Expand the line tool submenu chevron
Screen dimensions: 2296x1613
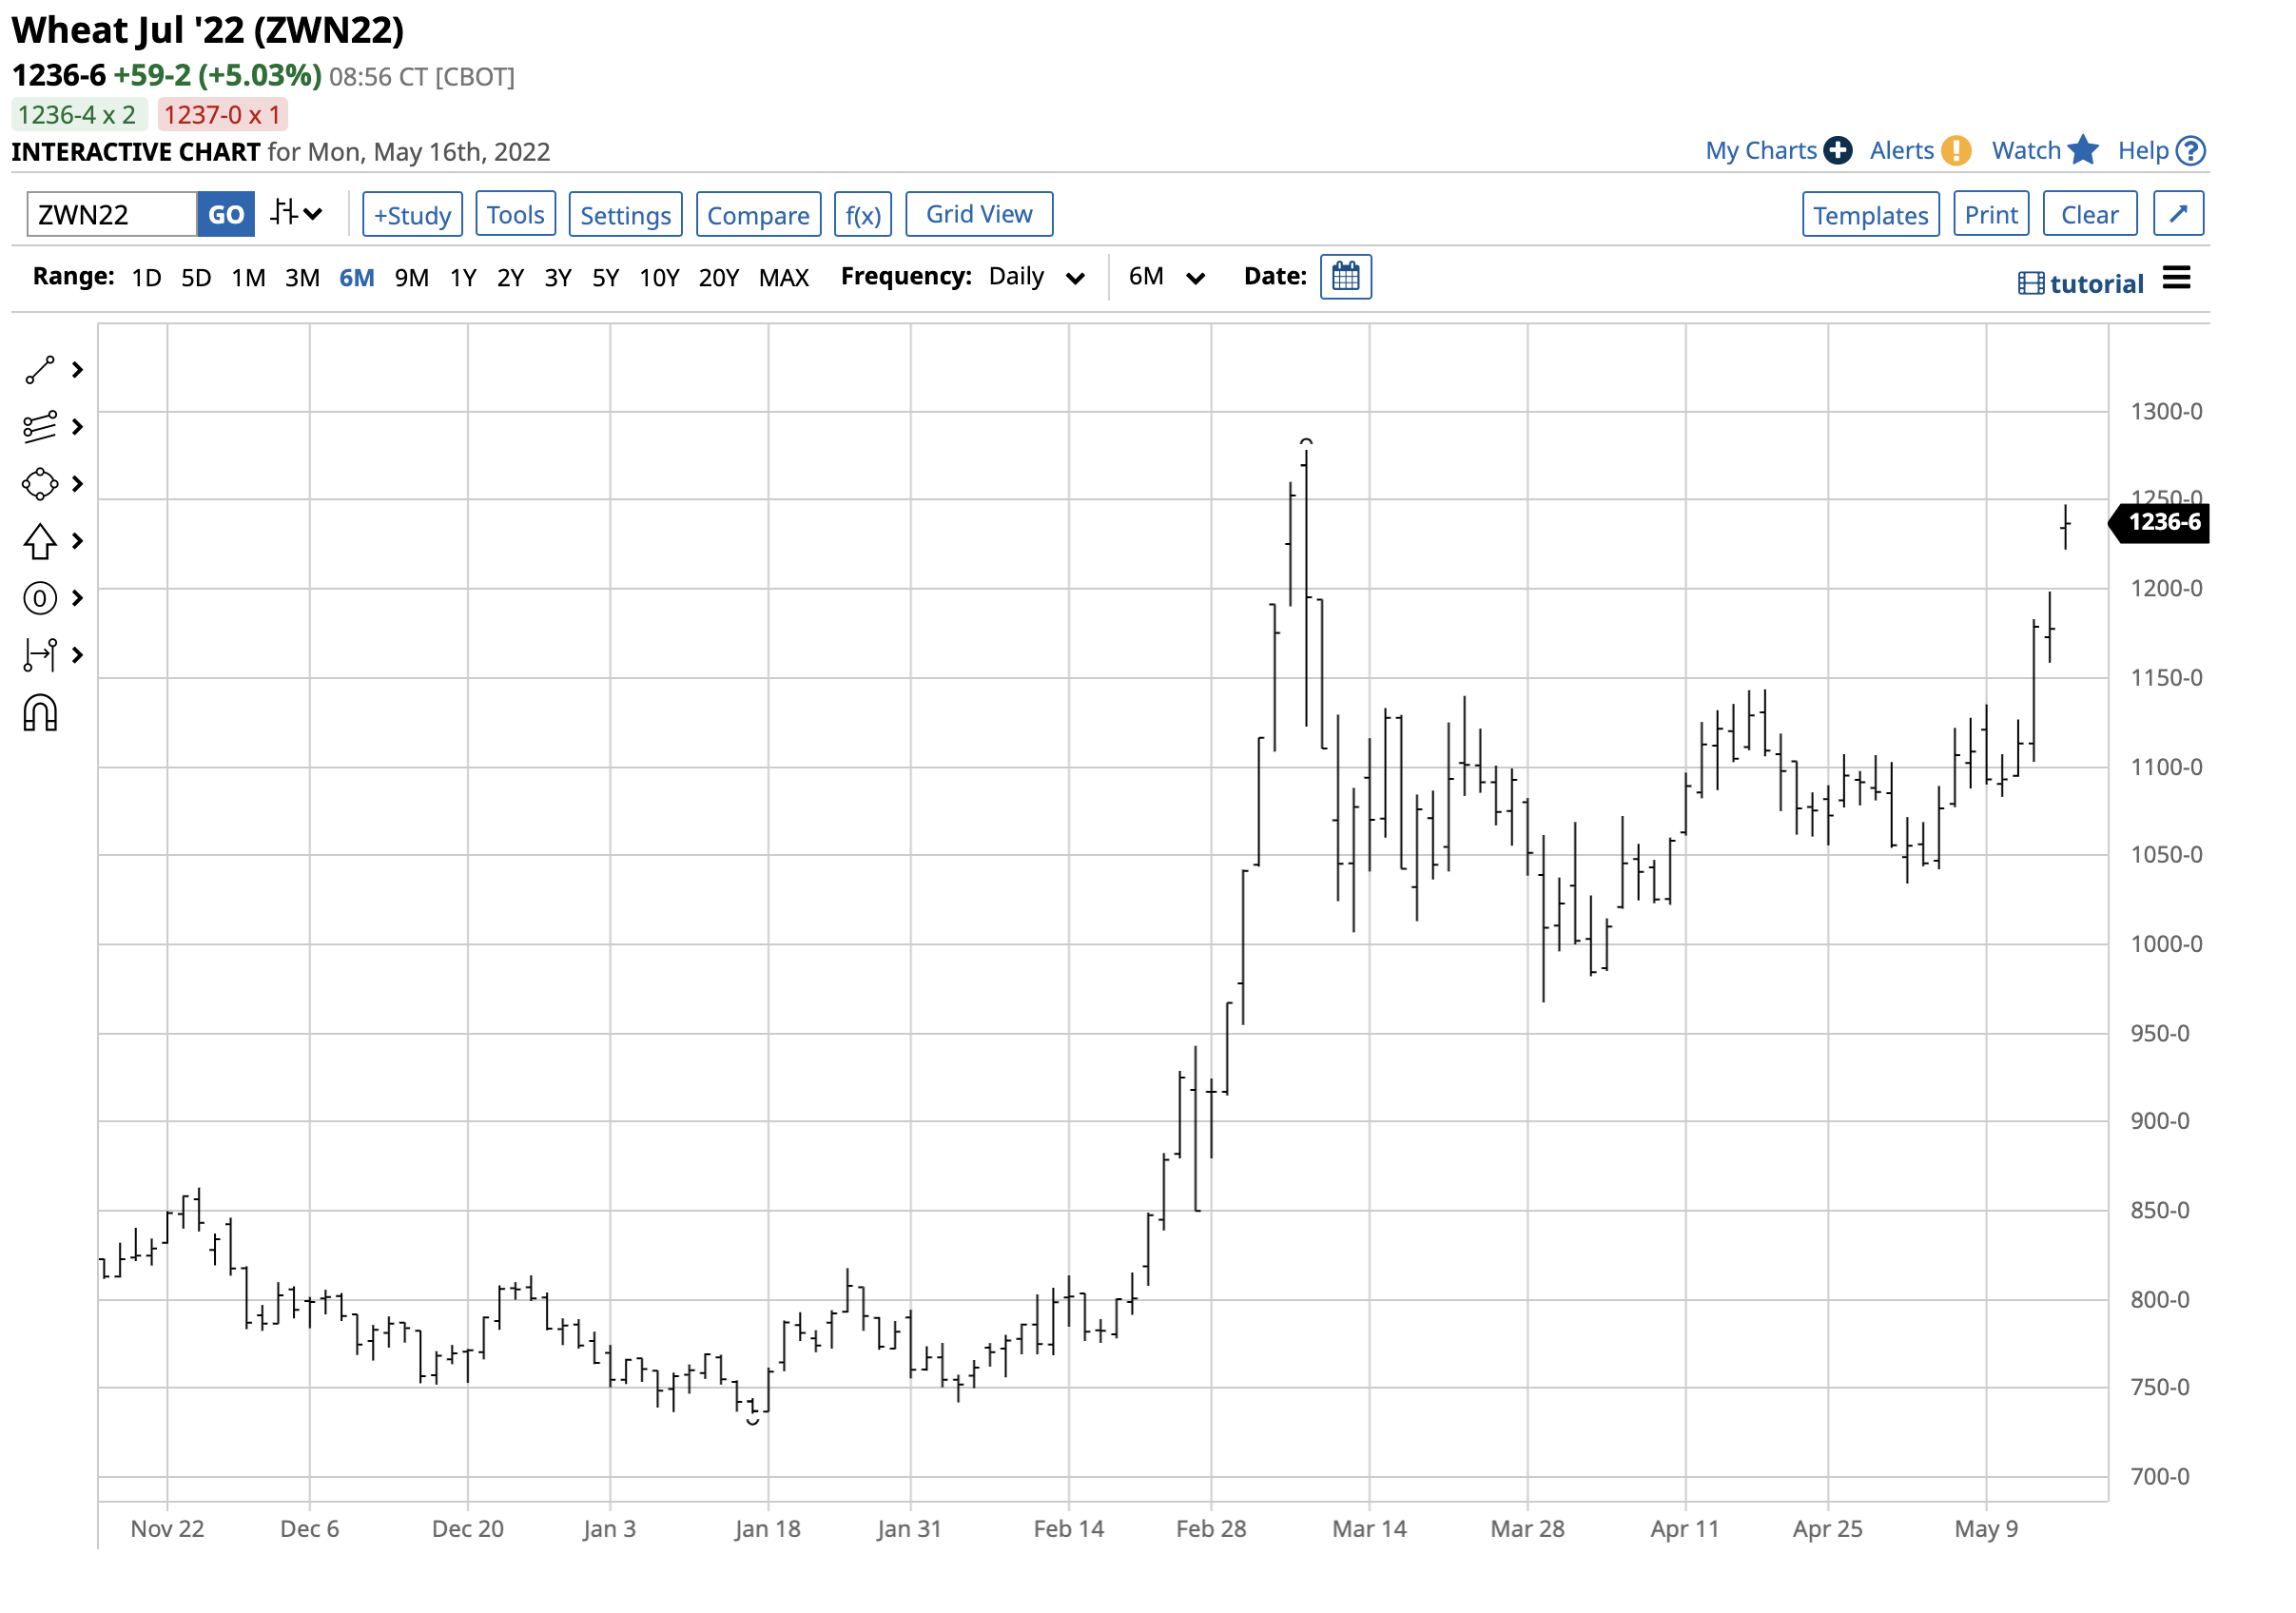(x=78, y=370)
